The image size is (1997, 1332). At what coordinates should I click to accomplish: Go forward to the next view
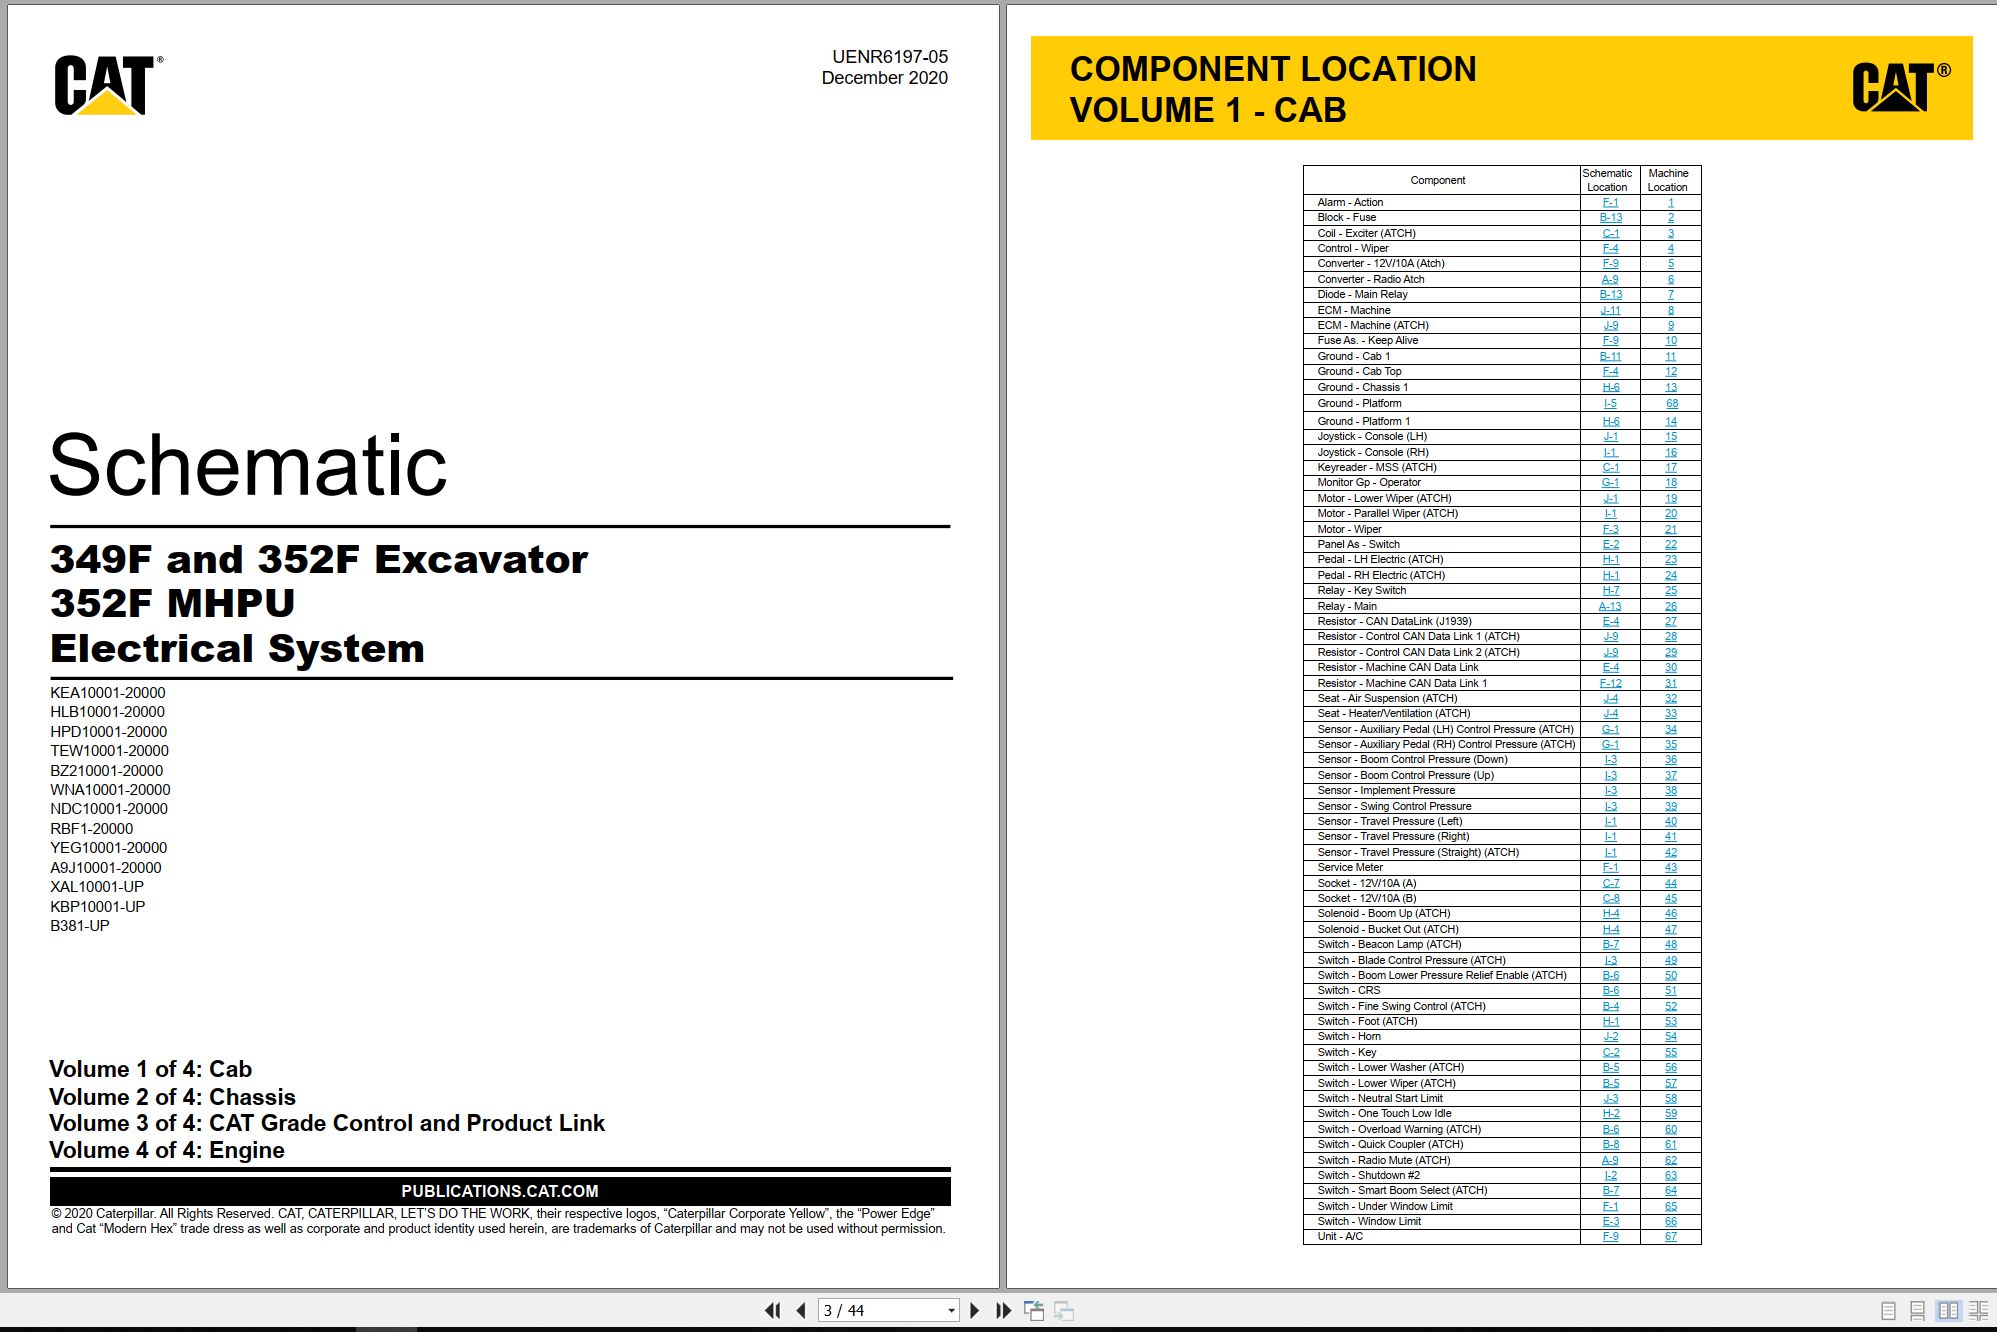point(1064,1310)
